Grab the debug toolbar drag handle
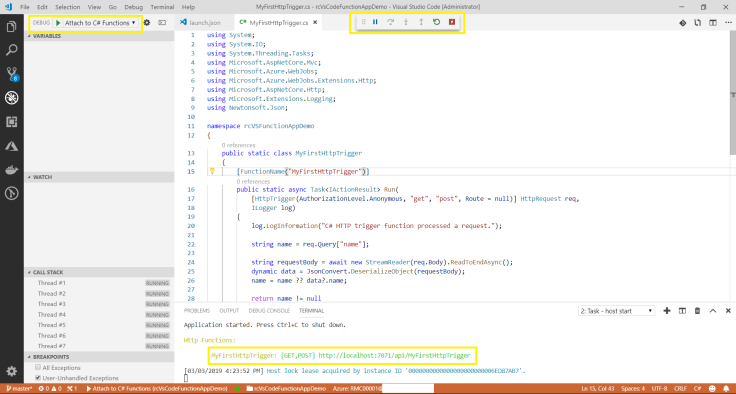The image size is (736, 394). (363, 22)
